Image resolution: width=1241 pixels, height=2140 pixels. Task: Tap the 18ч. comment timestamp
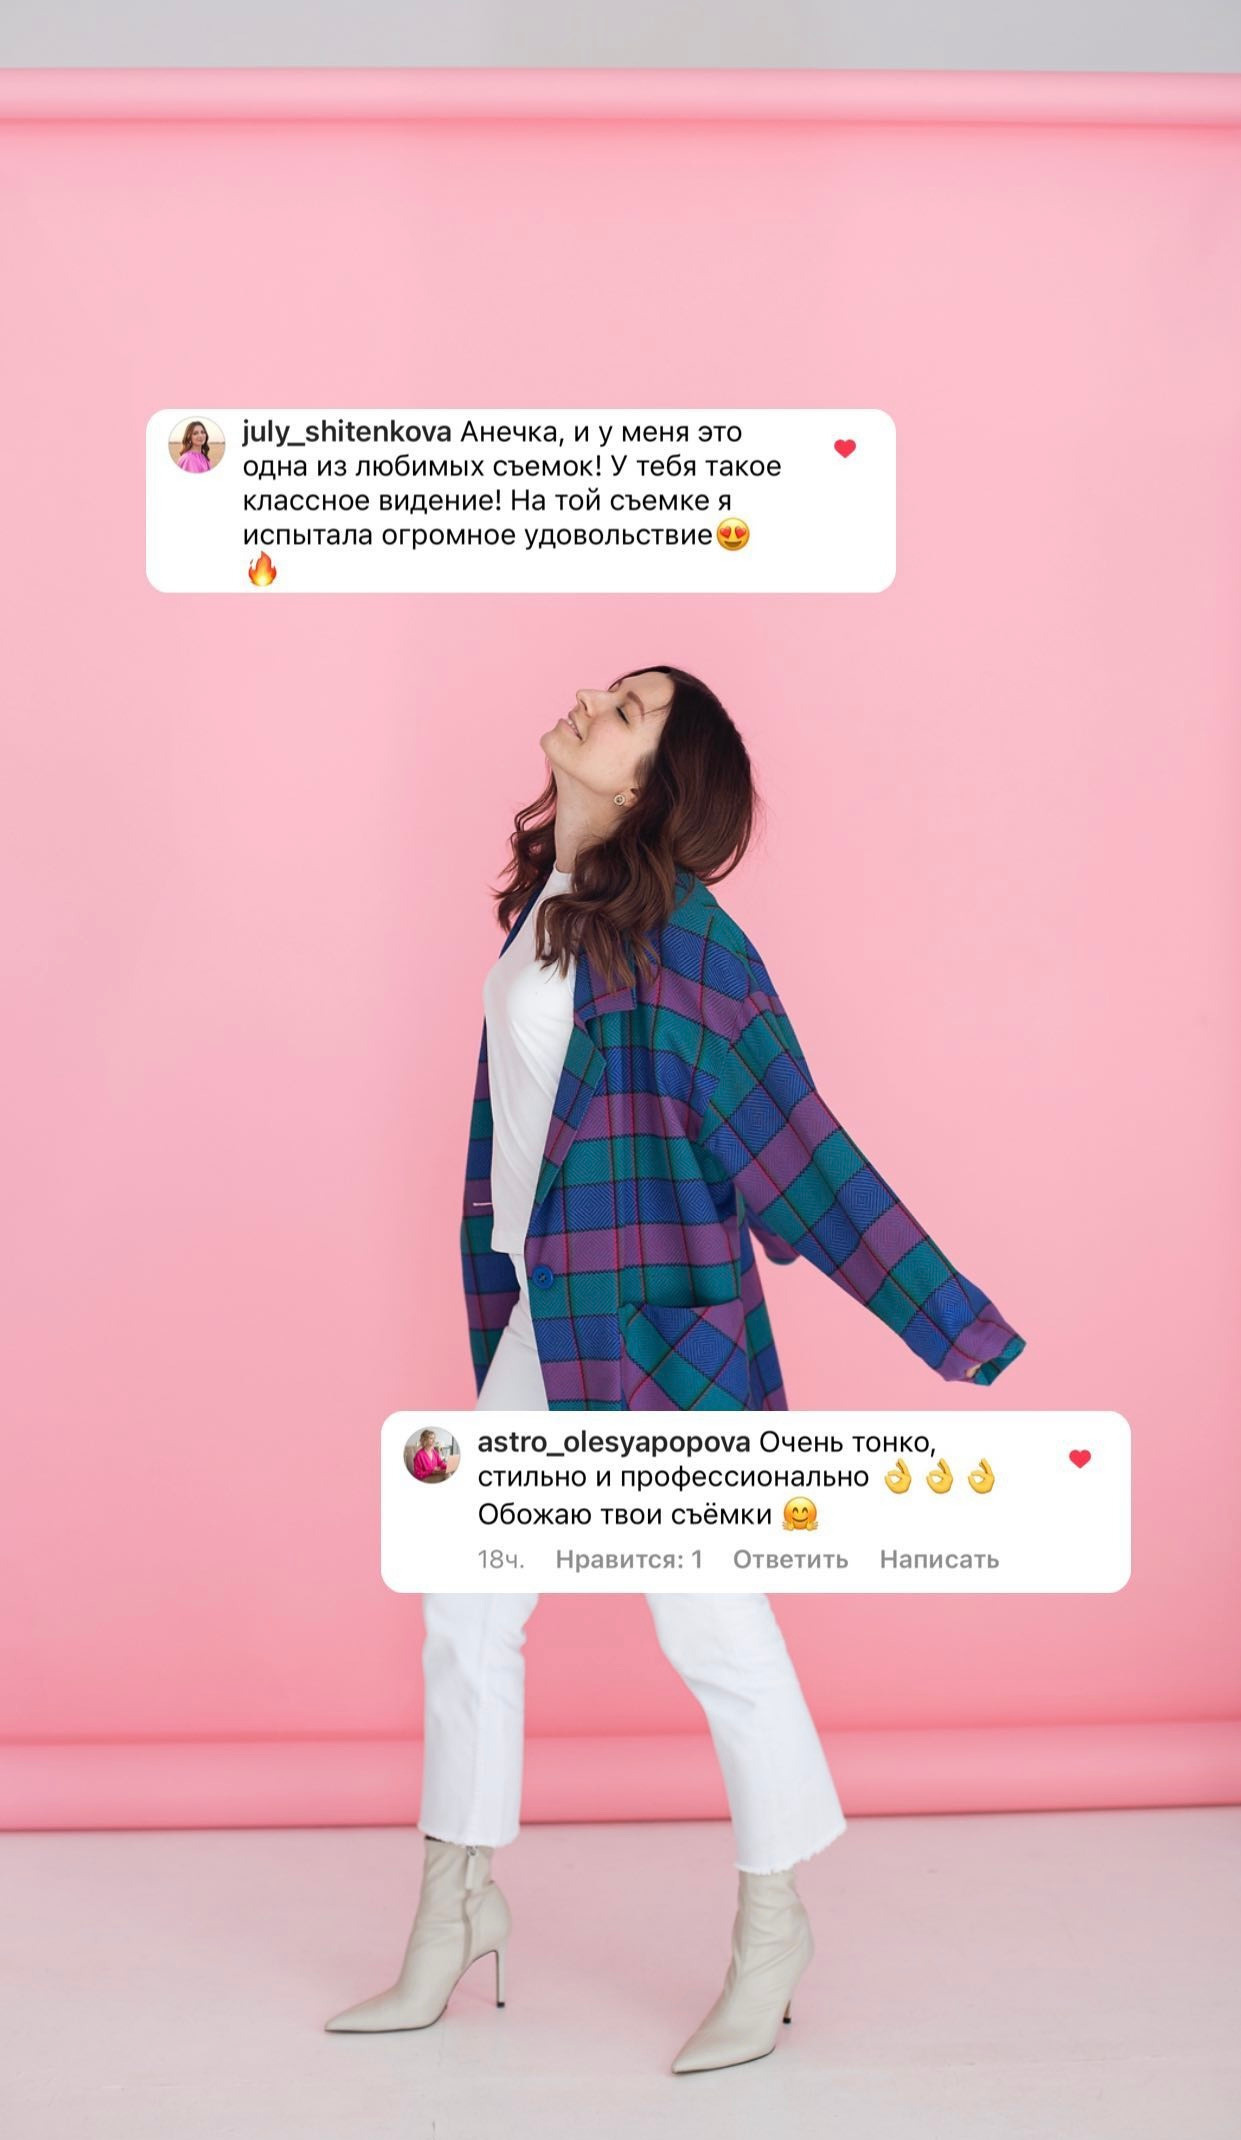(x=501, y=1559)
